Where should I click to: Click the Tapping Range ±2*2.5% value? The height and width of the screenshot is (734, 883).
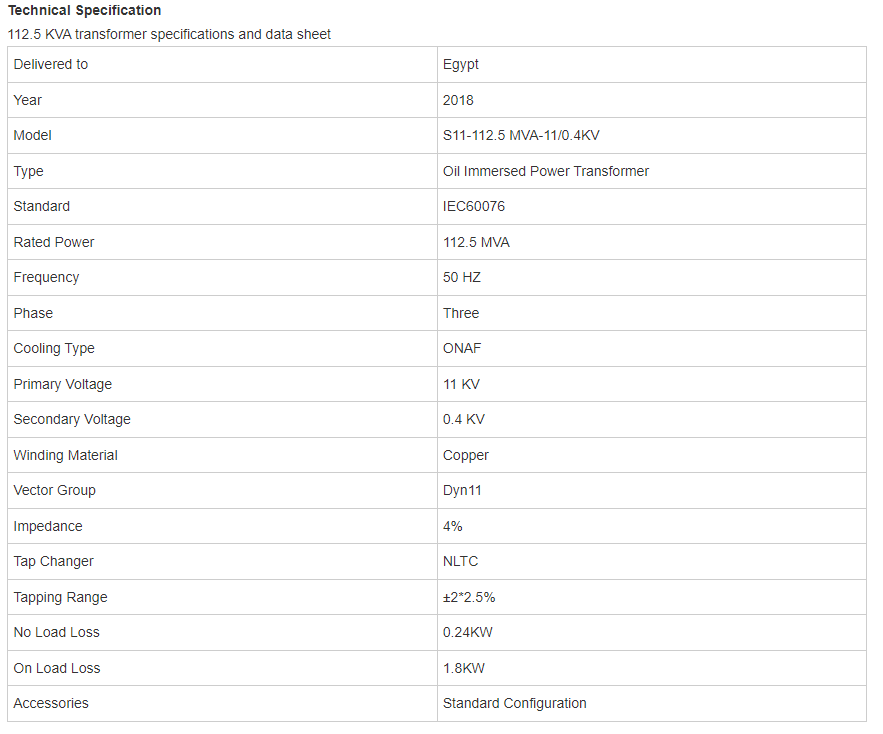[469, 597]
